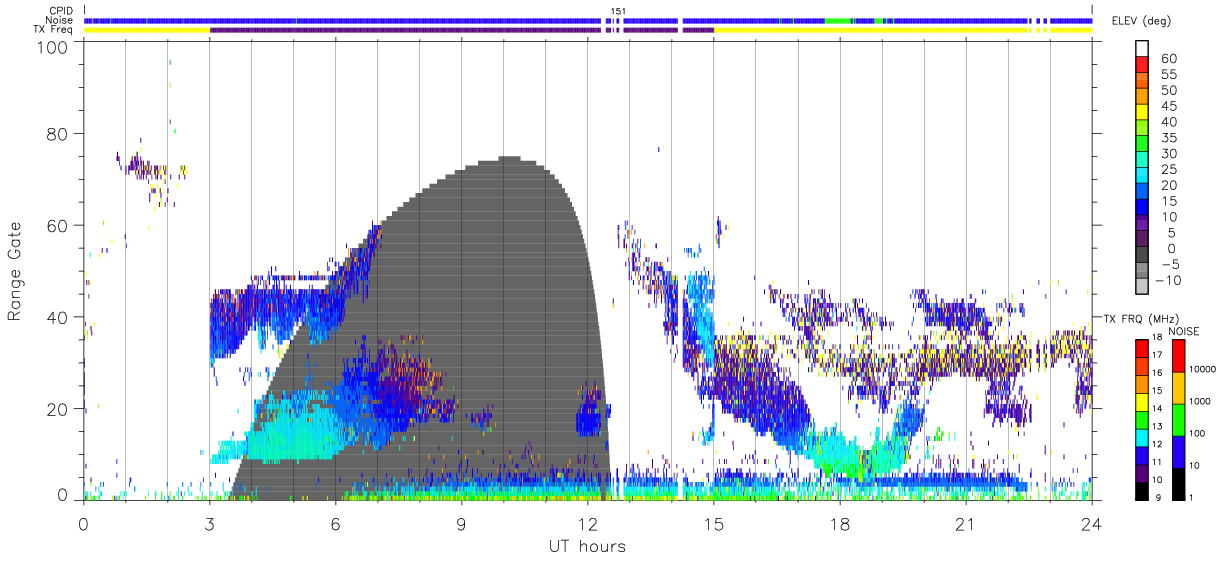Click the light gray bottom swatch of ELEV bar
1228x567 pixels.
[1143, 284]
